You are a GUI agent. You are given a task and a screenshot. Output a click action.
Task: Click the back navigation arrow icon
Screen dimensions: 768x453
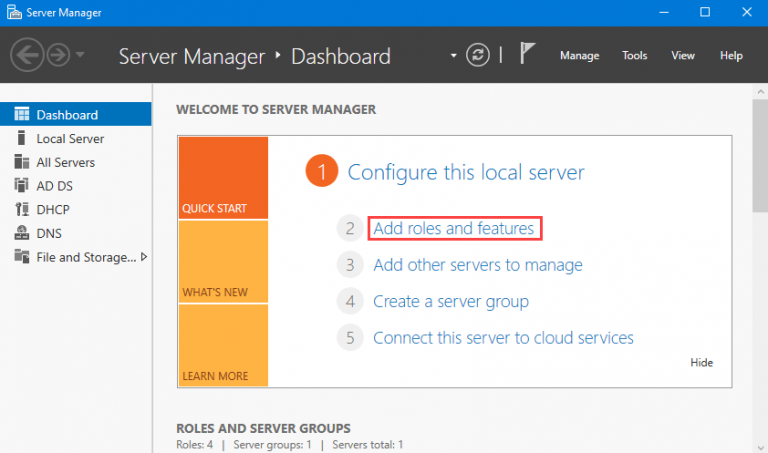click(x=28, y=56)
